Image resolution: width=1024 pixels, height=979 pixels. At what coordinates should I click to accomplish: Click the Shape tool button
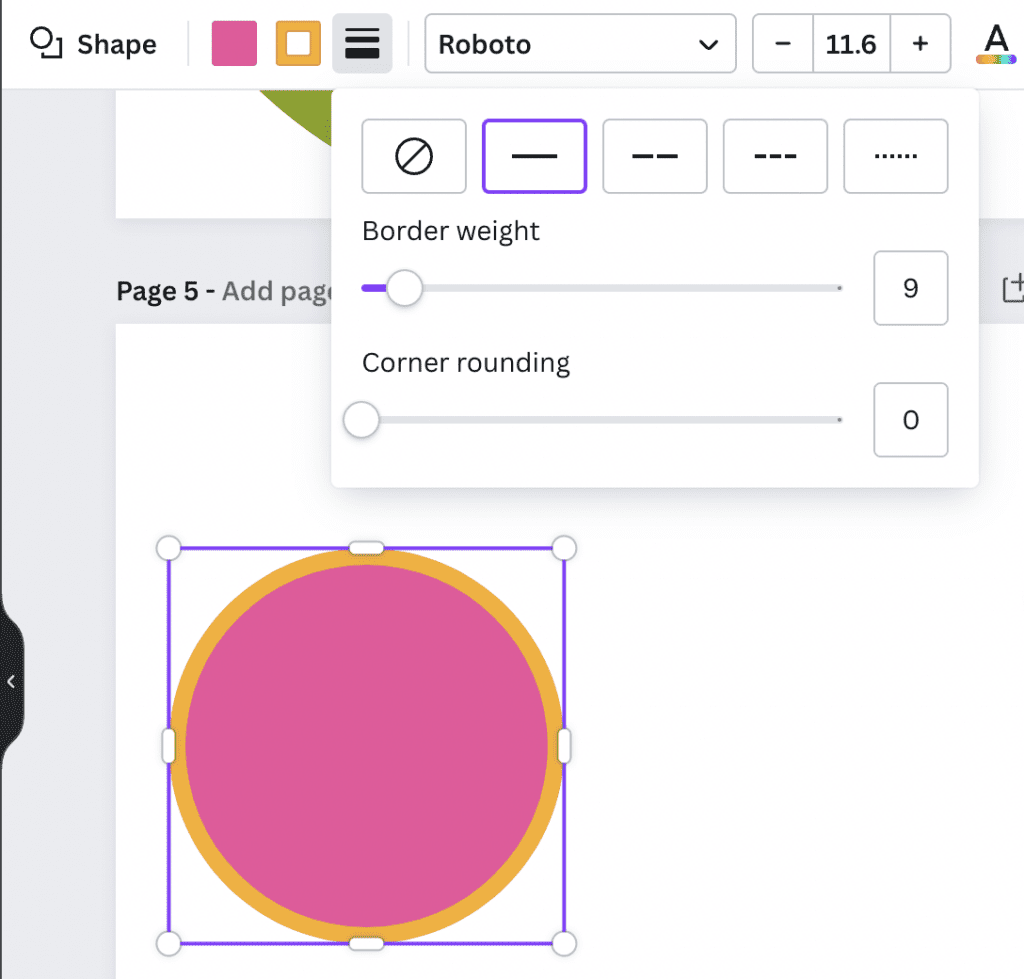point(93,44)
